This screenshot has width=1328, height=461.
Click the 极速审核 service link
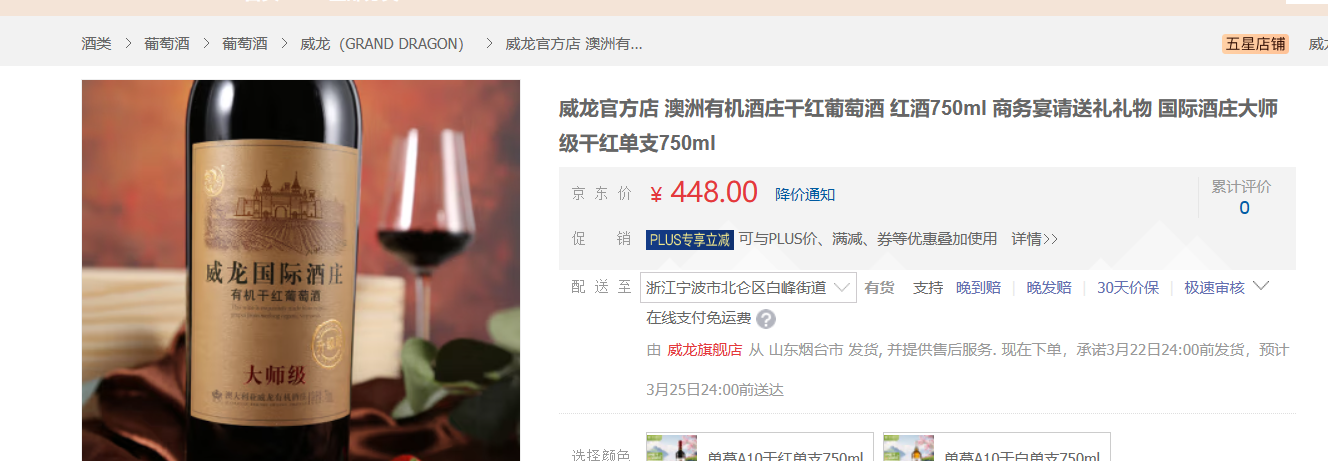[x=1214, y=287]
